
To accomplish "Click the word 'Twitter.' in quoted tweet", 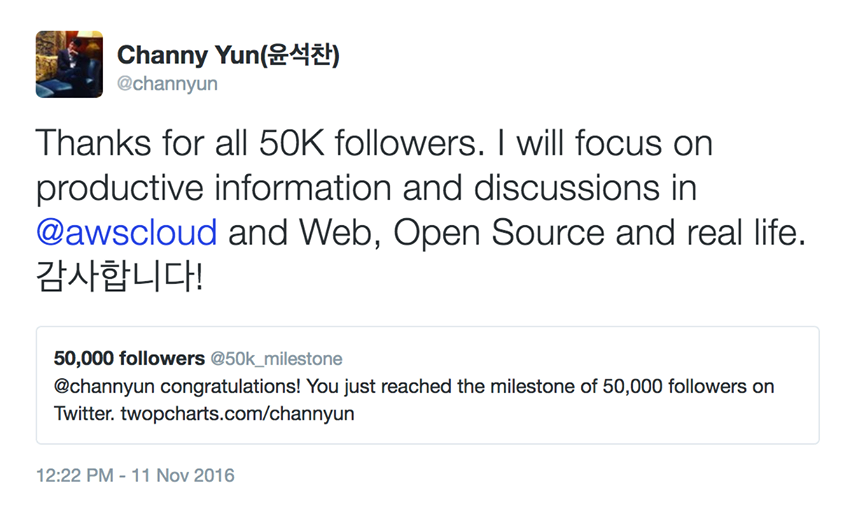I will 84,413.
